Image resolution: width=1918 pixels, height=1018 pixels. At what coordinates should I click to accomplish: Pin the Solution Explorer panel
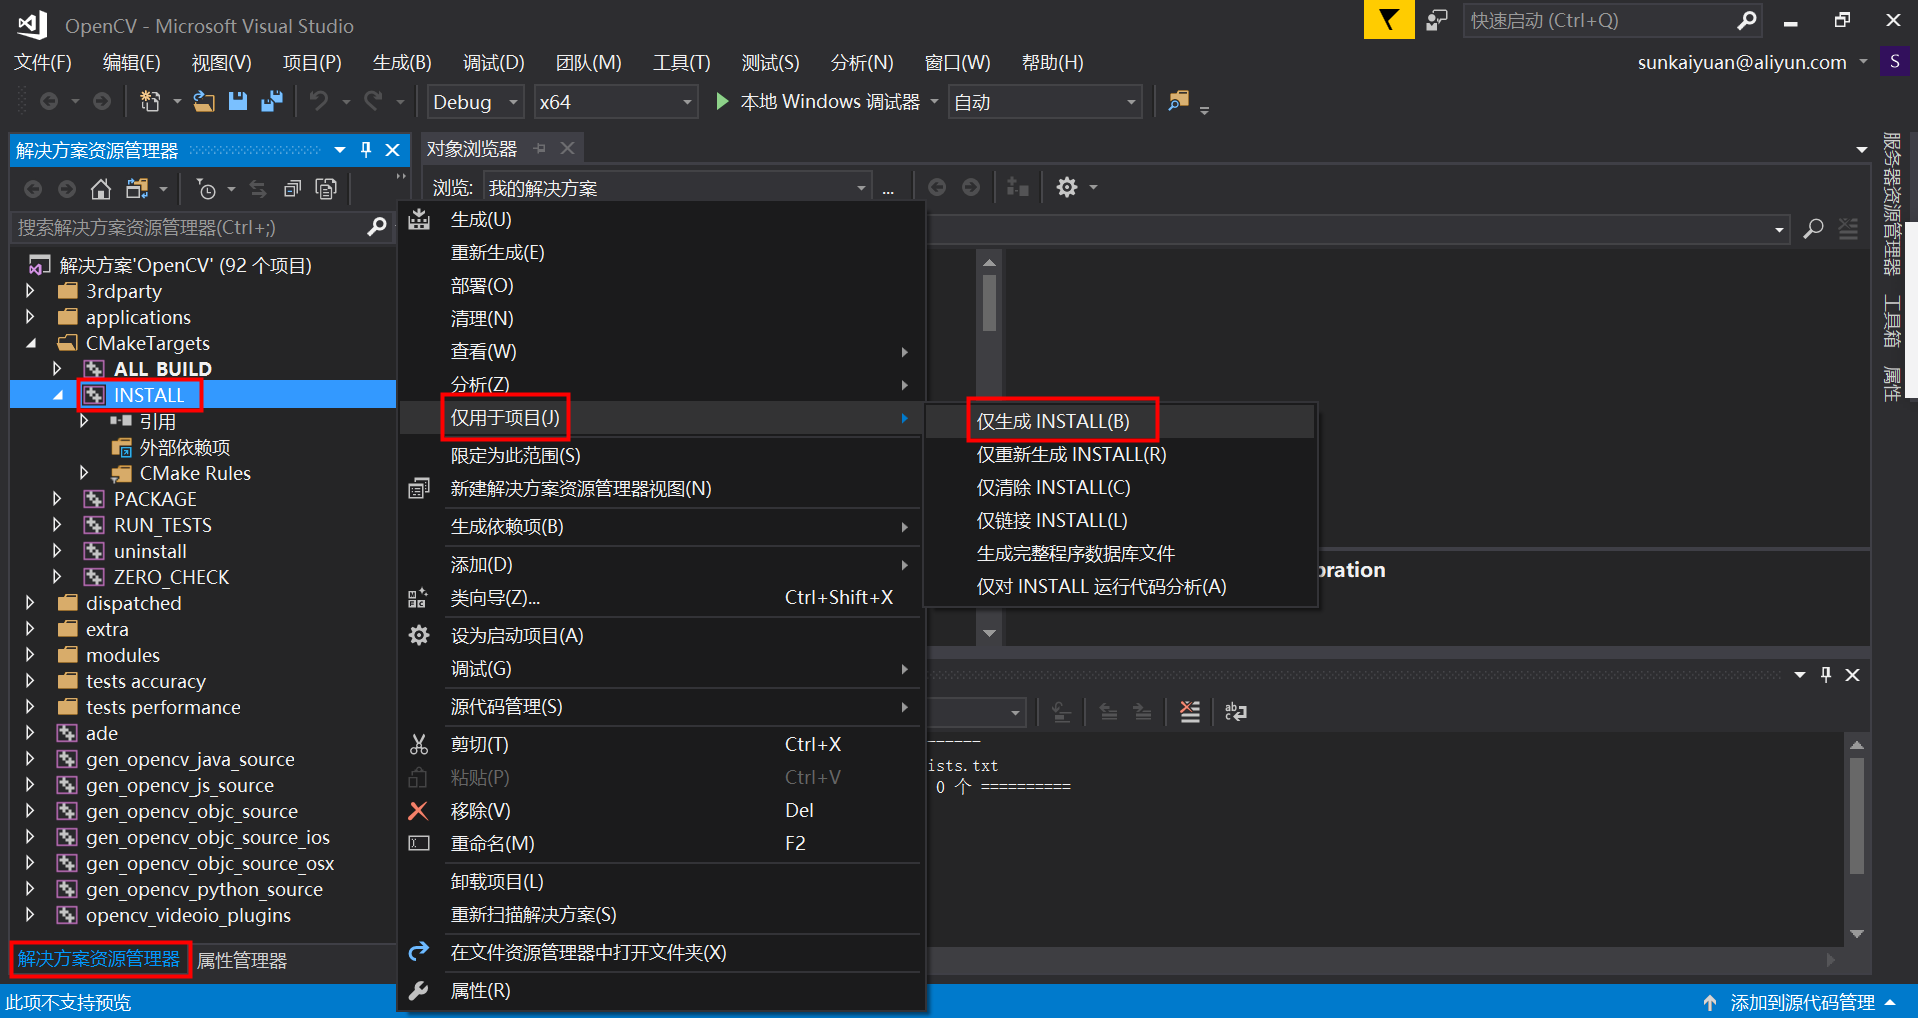[x=366, y=150]
